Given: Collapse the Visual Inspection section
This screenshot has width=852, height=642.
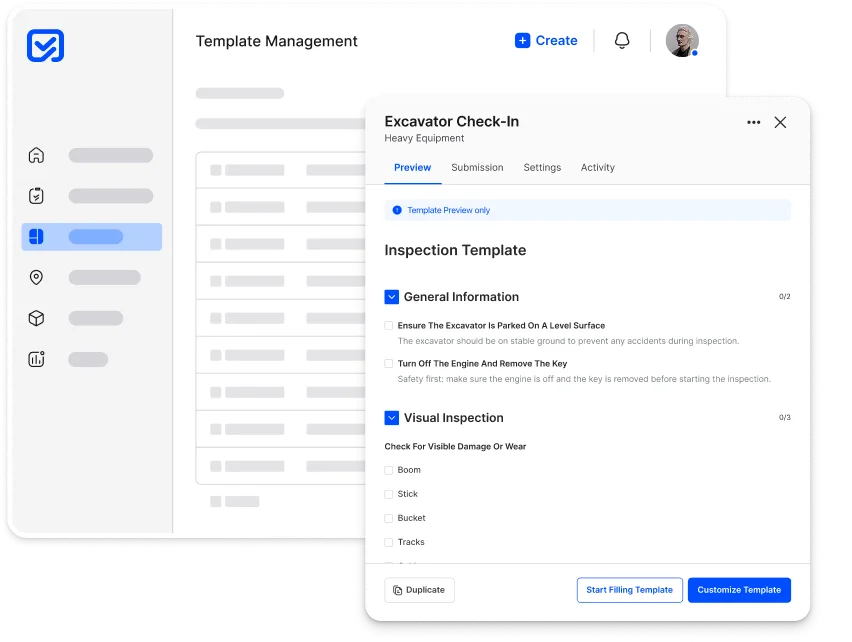Looking at the screenshot, I should (x=392, y=418).
